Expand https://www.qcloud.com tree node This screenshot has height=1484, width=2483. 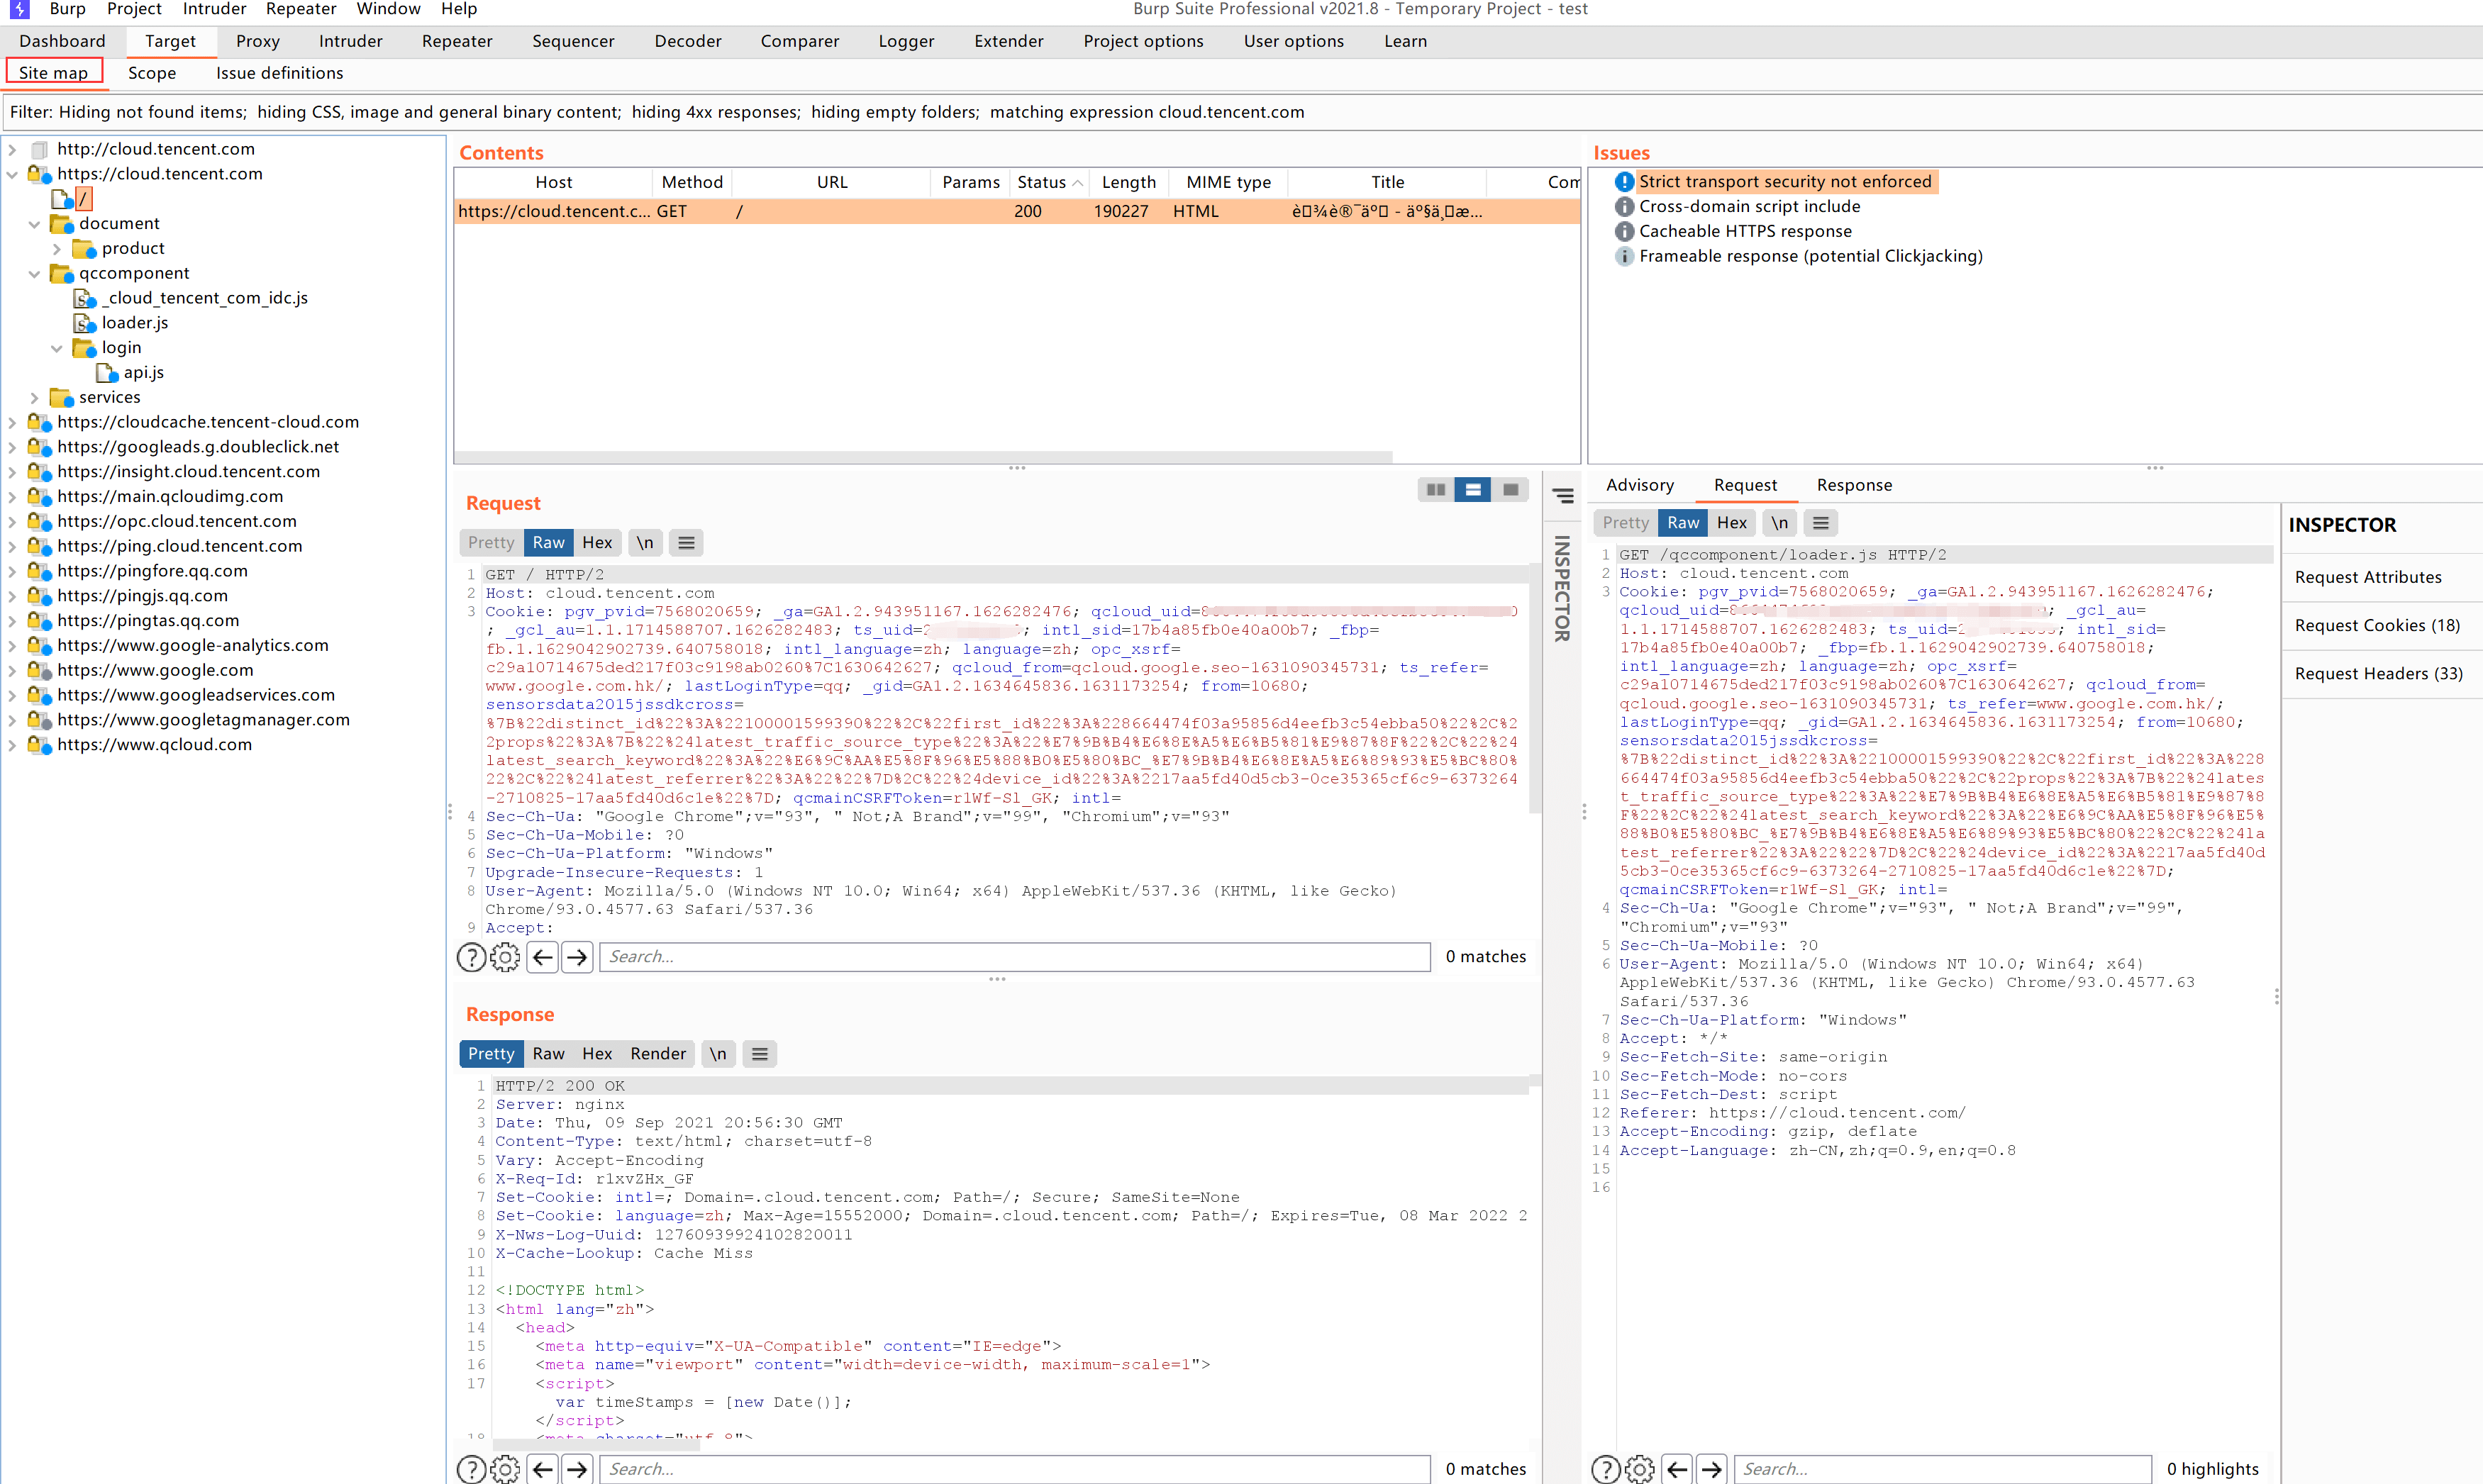pos(12,745)
